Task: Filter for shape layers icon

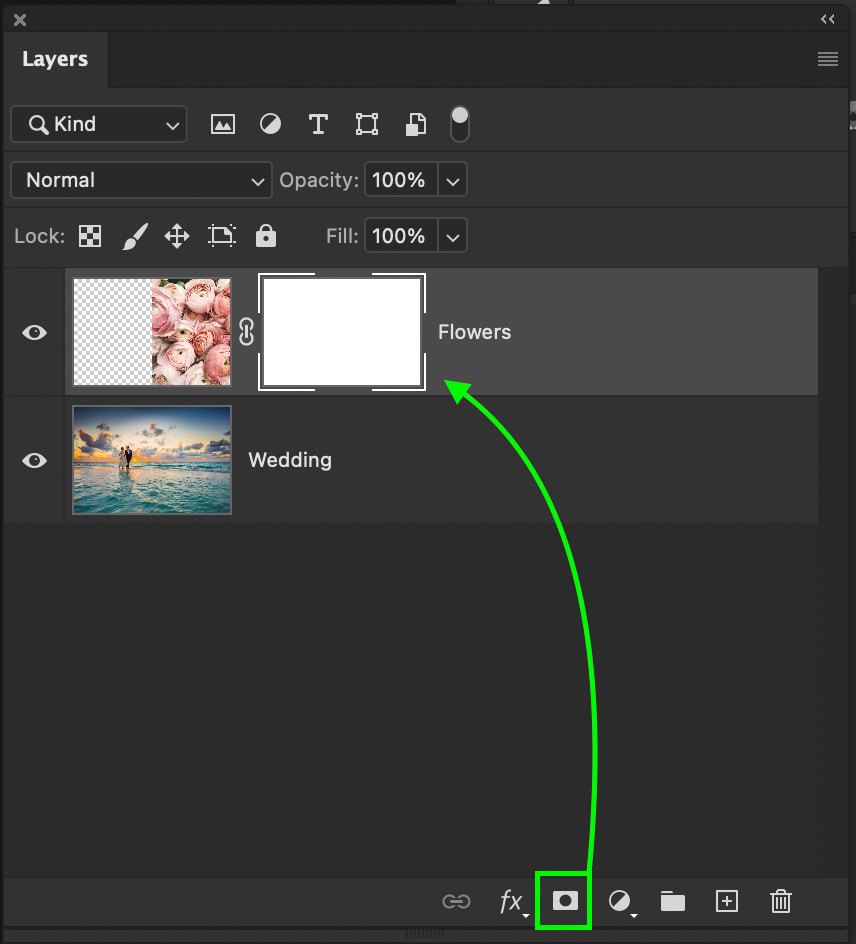Action: click(367, 125)
